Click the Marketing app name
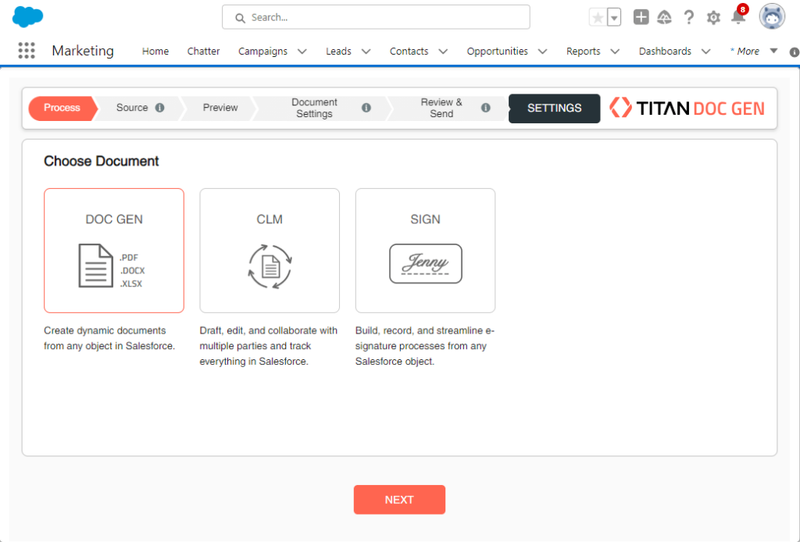 (83, 51)
